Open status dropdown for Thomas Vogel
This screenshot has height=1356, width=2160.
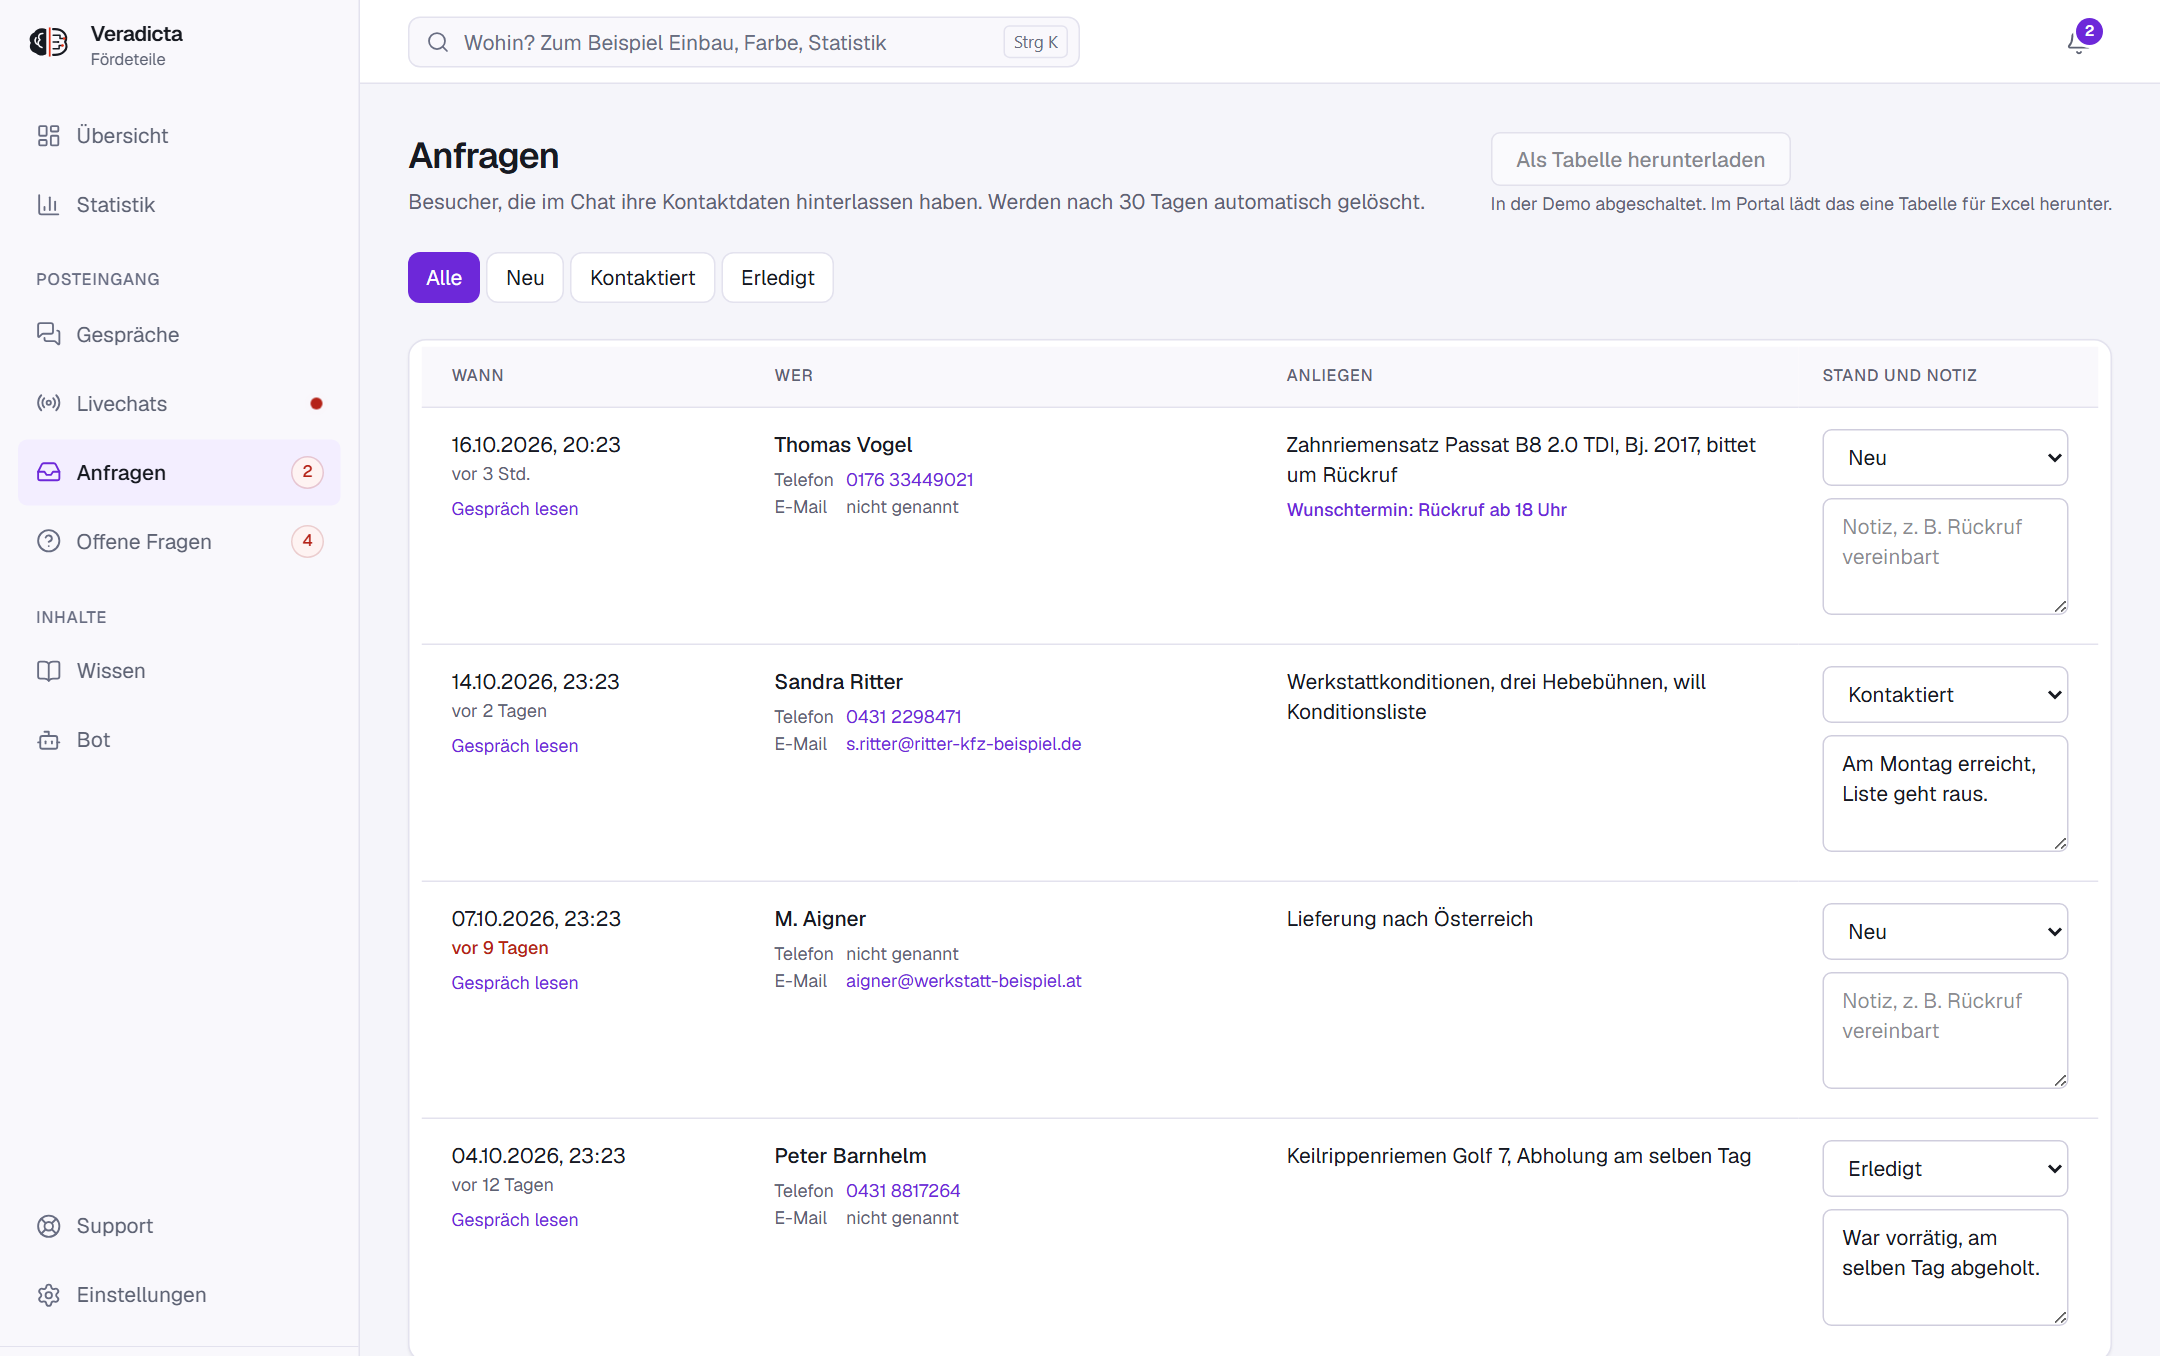[x=1945, y=458]
